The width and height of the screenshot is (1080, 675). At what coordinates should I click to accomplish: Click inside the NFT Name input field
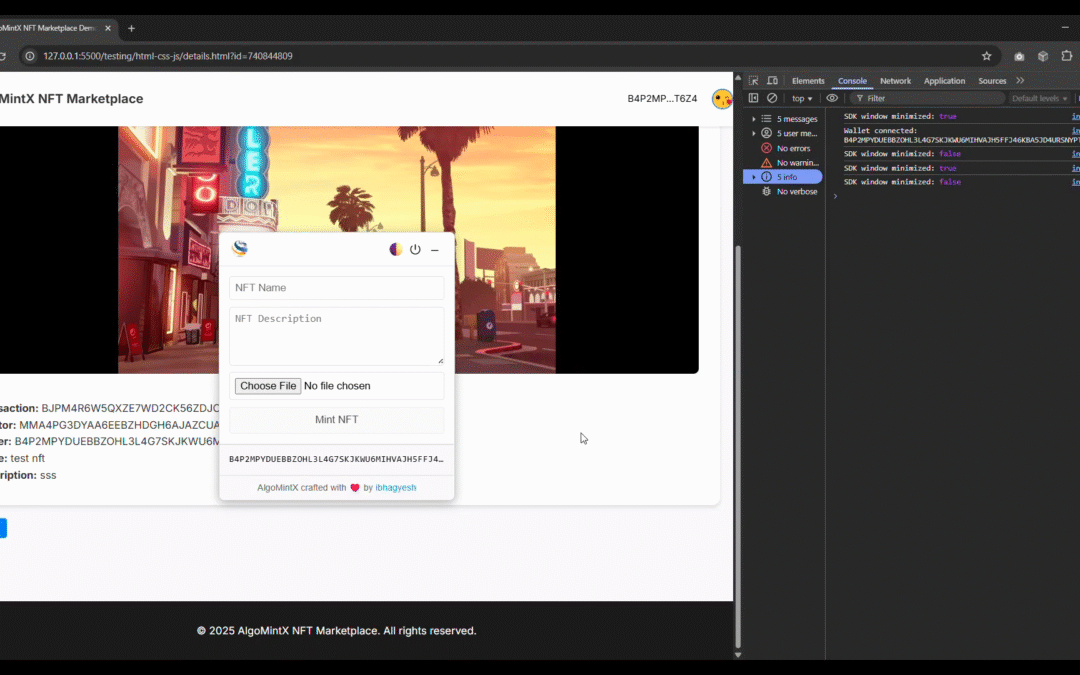[x=336, y=287]
